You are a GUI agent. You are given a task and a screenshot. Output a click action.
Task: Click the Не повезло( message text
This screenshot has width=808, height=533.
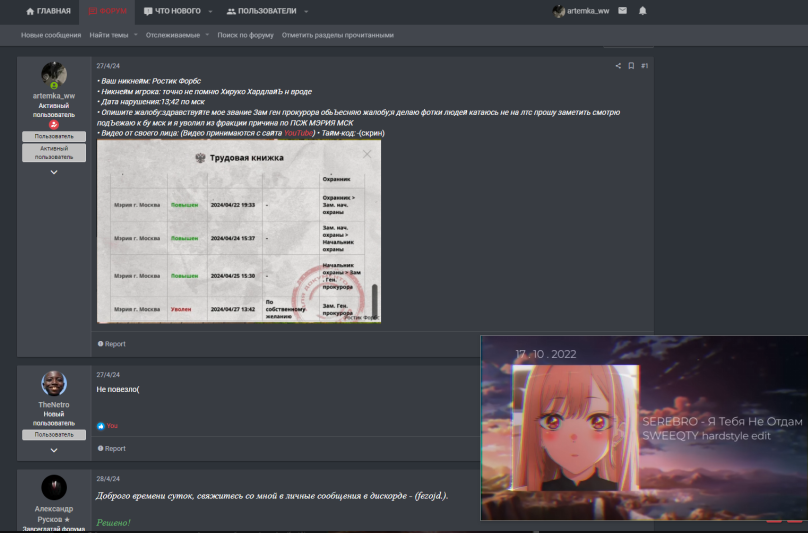point(117,389)
